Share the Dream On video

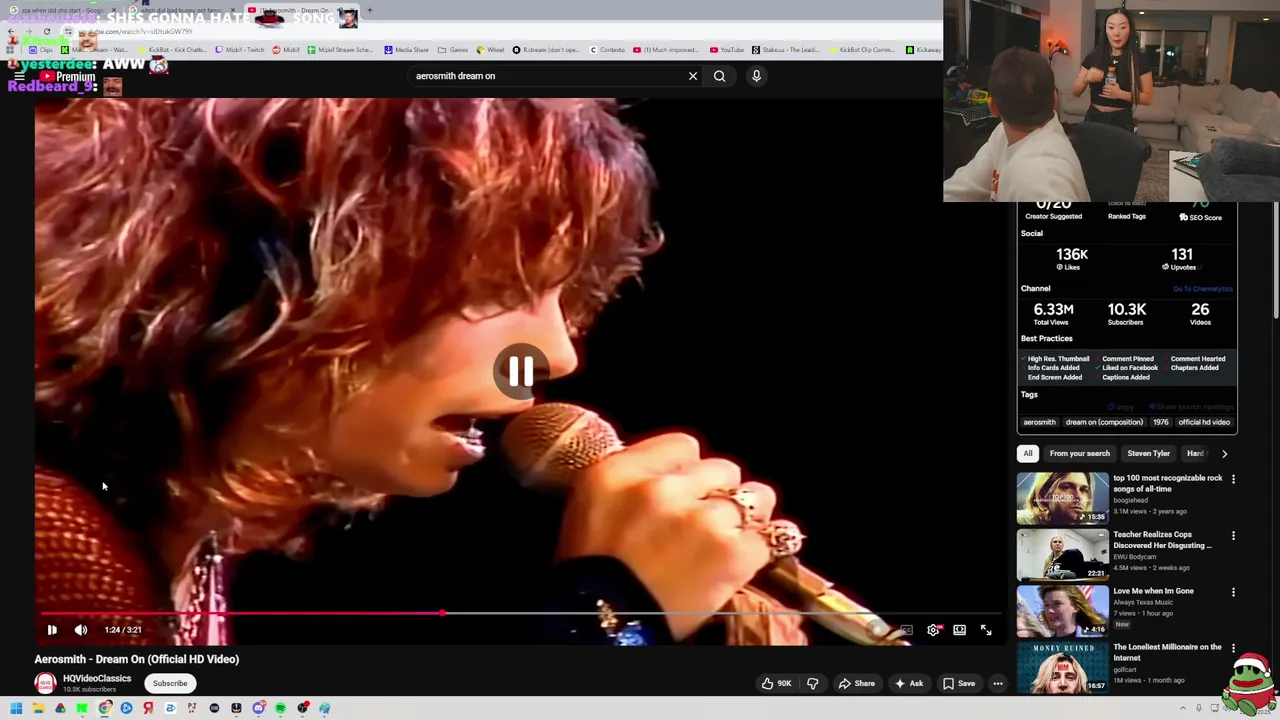pos(856,684)
